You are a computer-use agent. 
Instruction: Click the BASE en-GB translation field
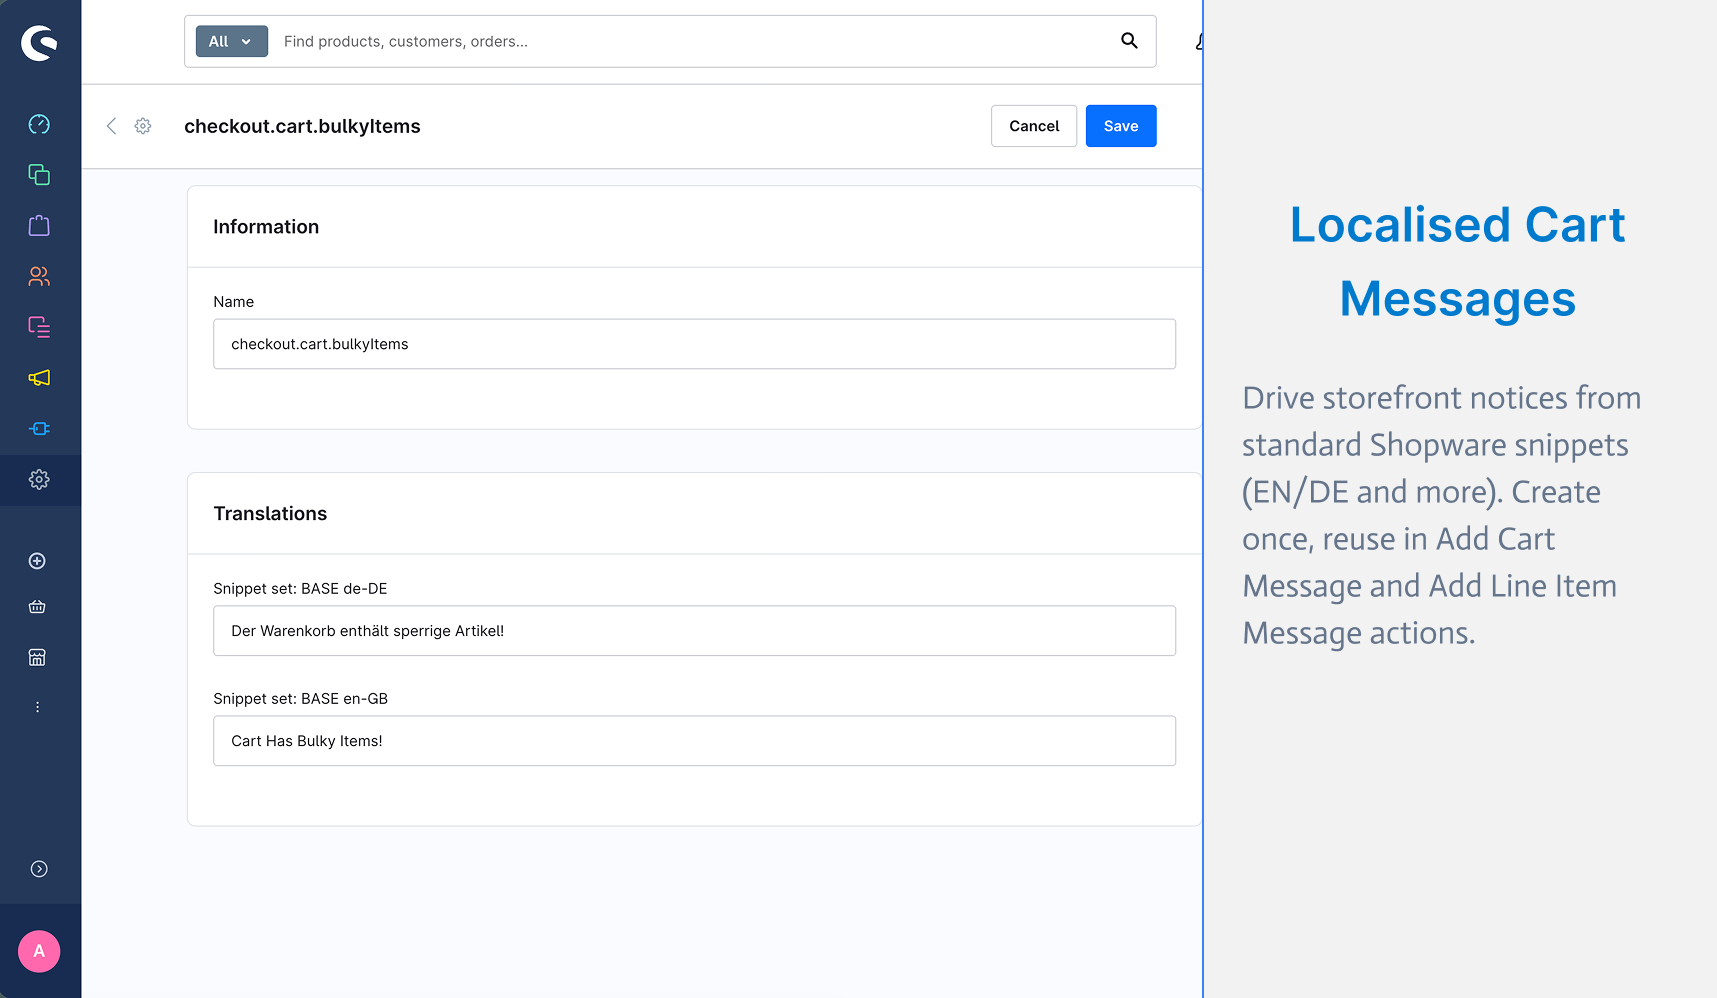click(694, 741)
